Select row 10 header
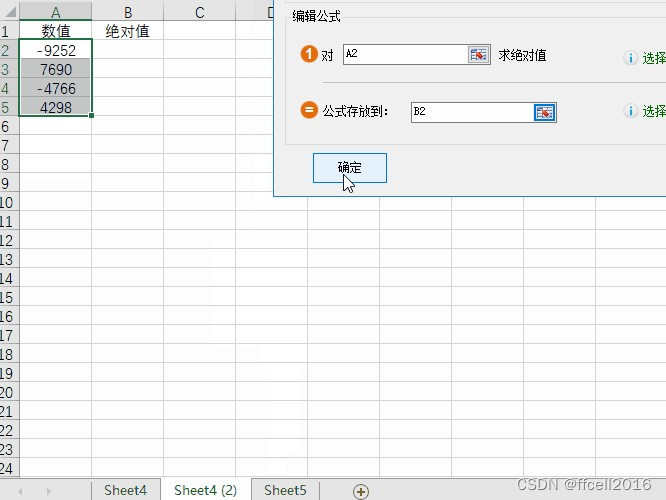The width and height of the screenshot is (666, 500). (9, 202)
